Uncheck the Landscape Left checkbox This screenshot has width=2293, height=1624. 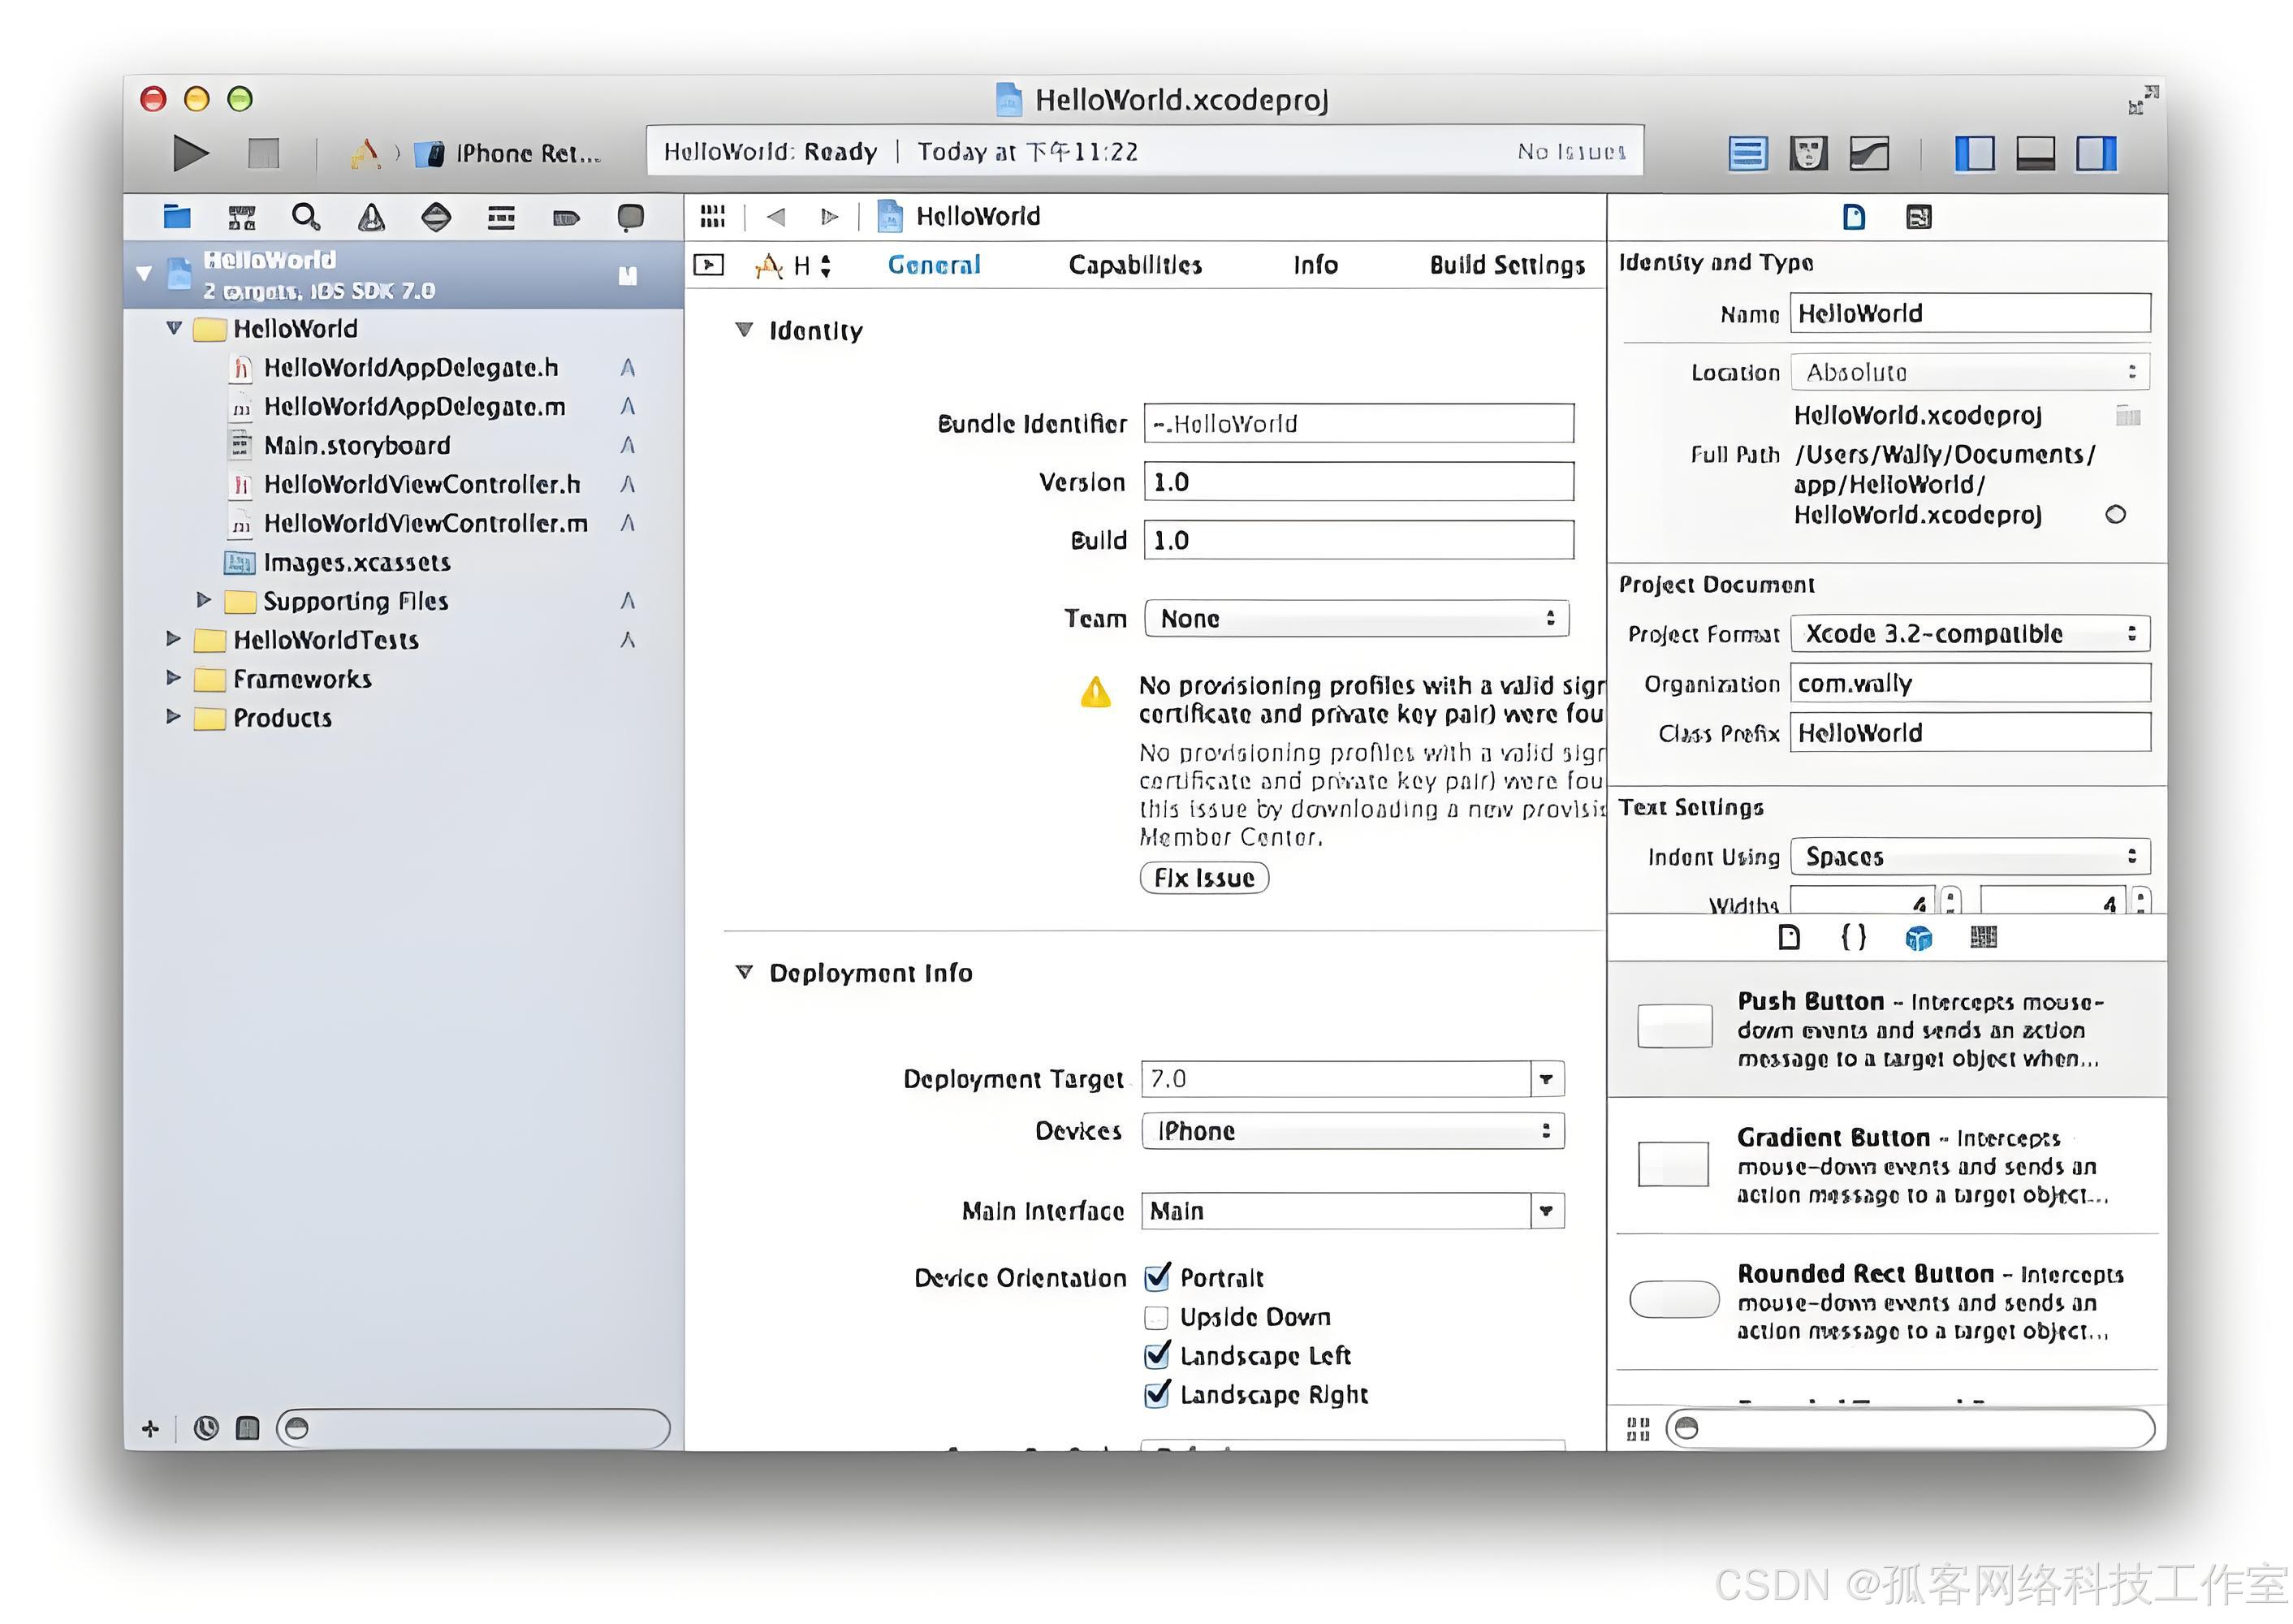1157,1355
